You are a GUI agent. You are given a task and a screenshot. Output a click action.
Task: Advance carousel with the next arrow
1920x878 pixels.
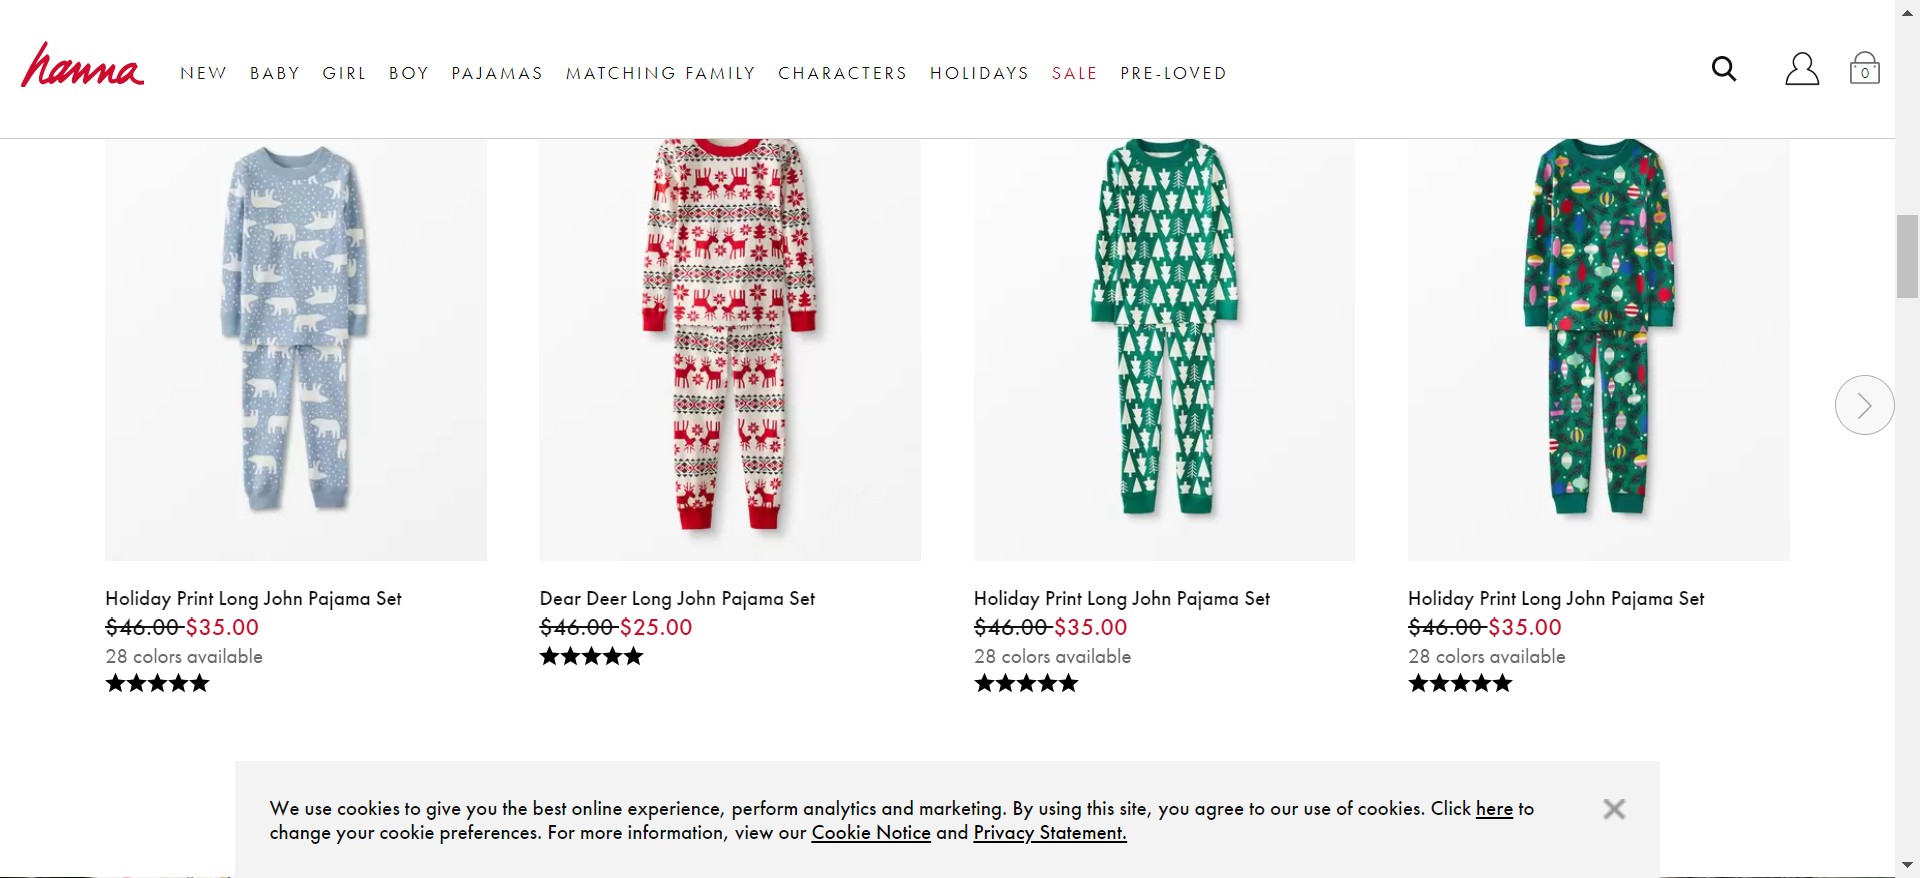1864,405
